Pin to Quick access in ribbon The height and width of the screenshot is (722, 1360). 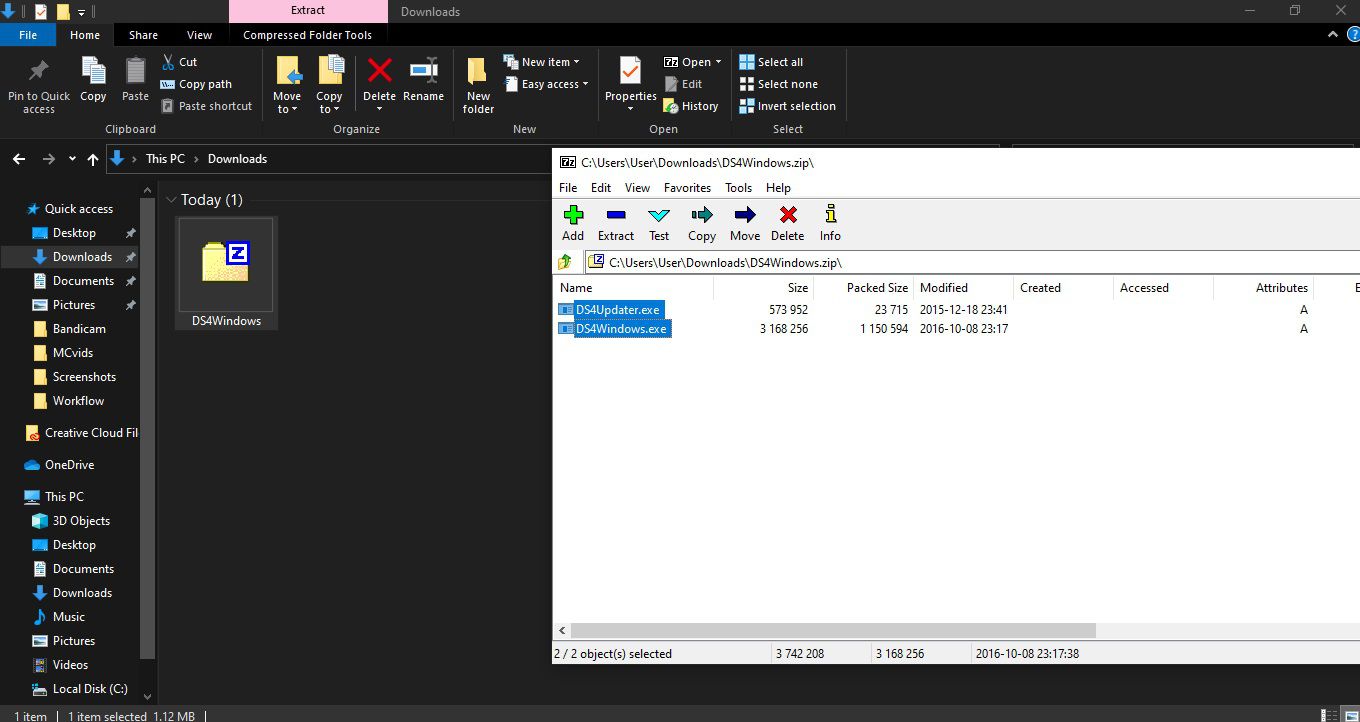39,86
